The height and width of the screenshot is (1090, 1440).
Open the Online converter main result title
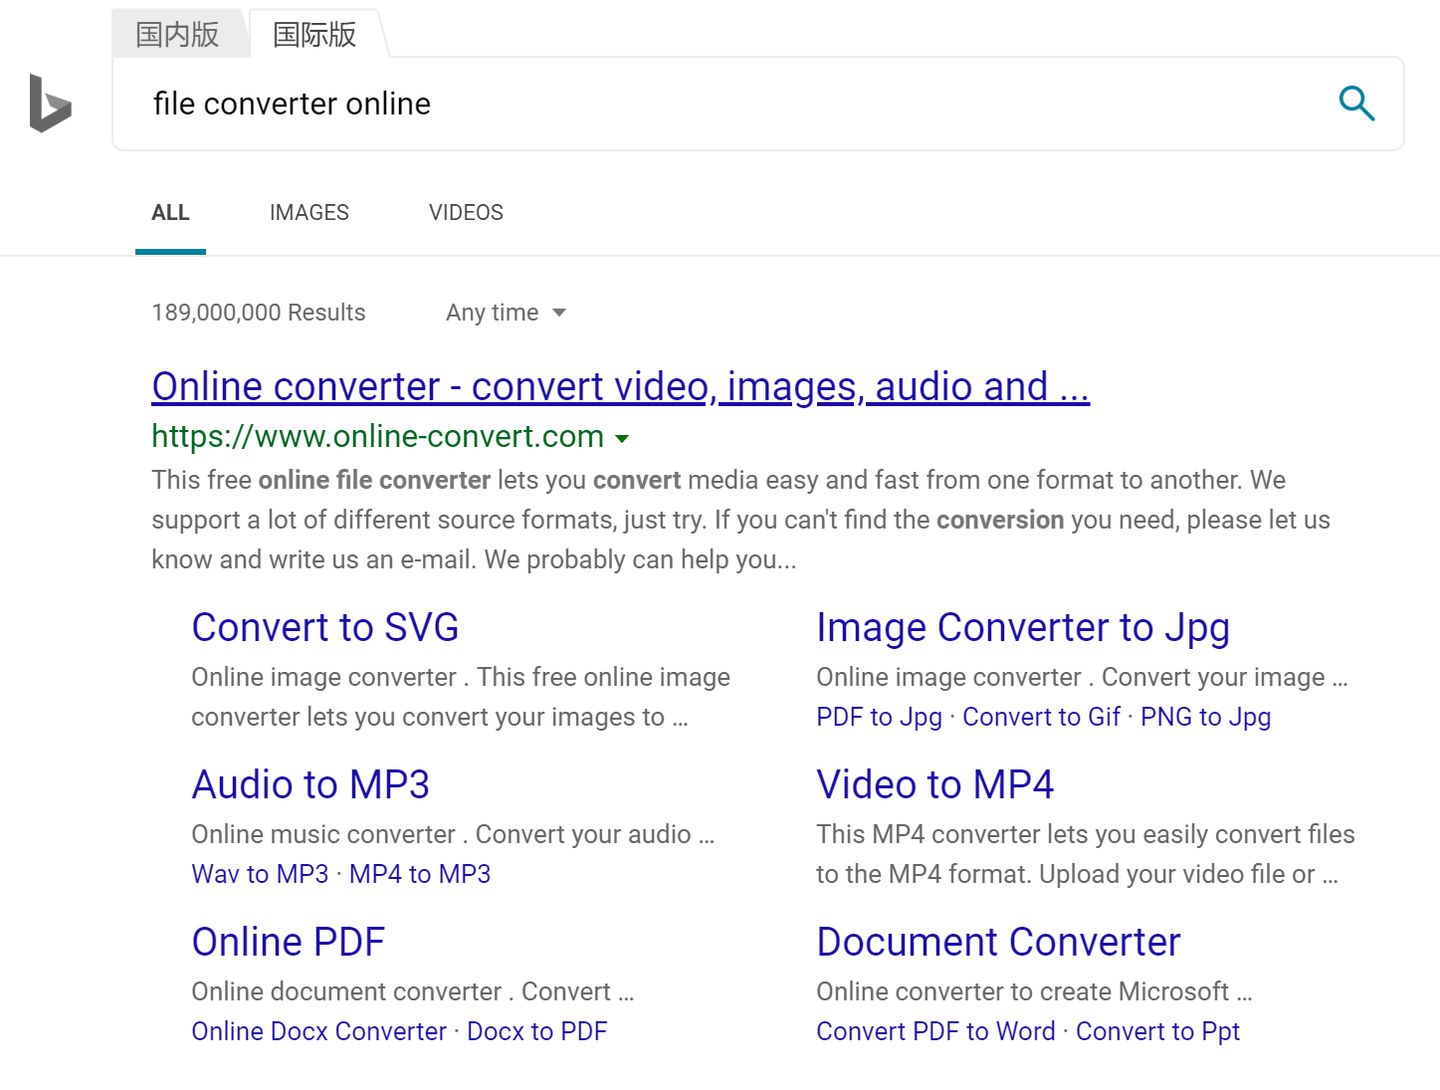620,386
